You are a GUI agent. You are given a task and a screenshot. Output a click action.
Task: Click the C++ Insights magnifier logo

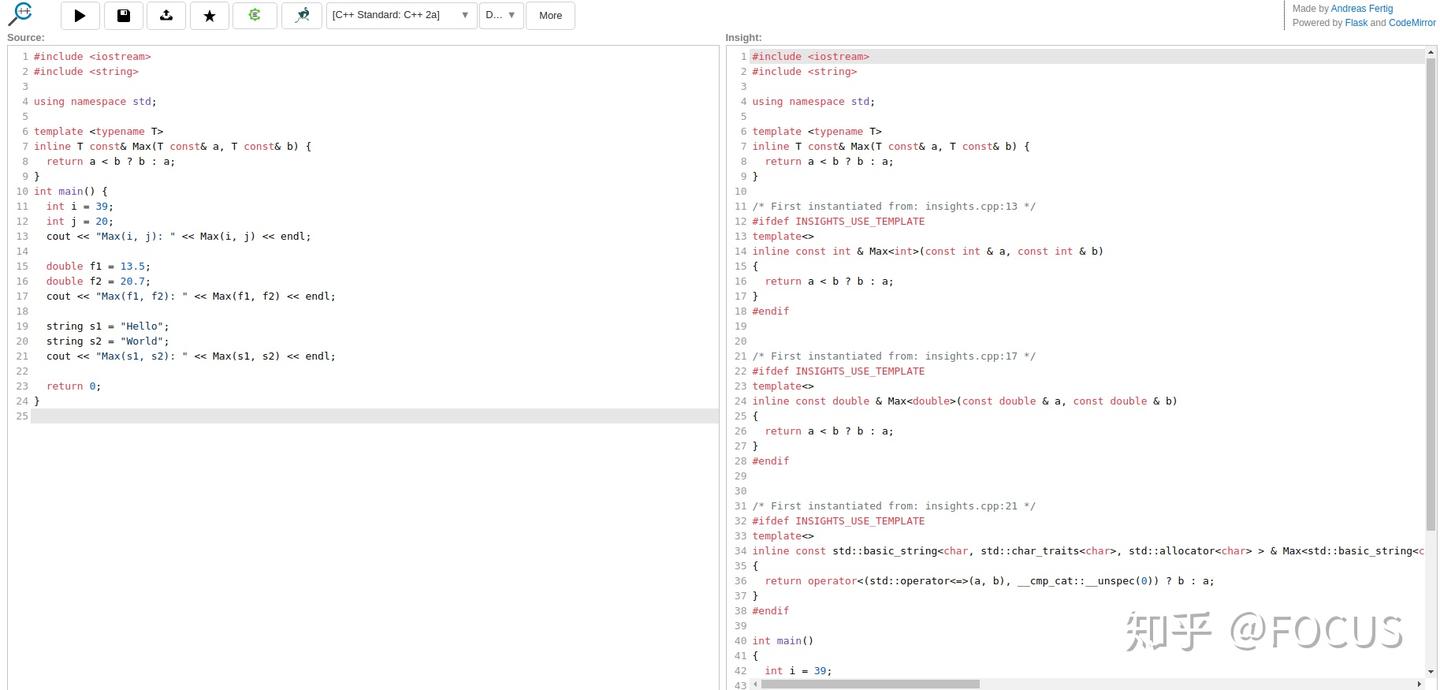click(x=20, y=14)
